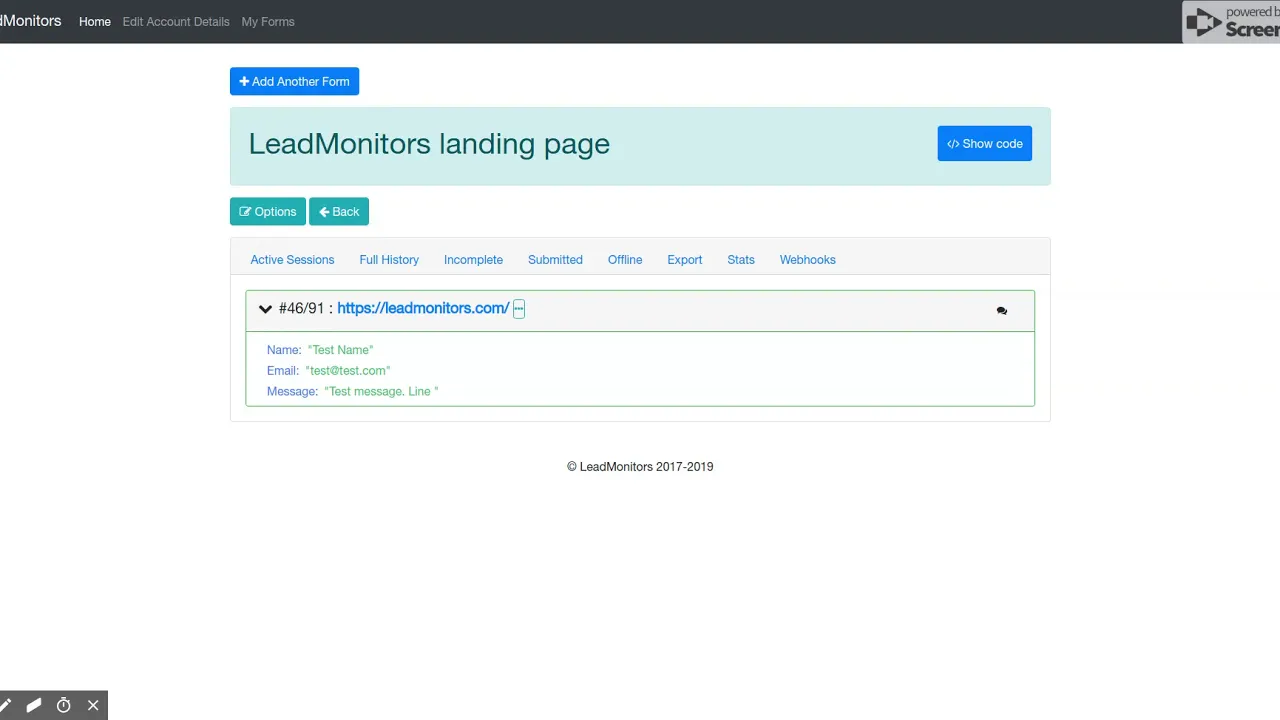The width and height of the screenshot is (1280, 720).
Task: Close the drawing overlay toolbar with the X
Action: pyautogui.click(x=93, y=705)
